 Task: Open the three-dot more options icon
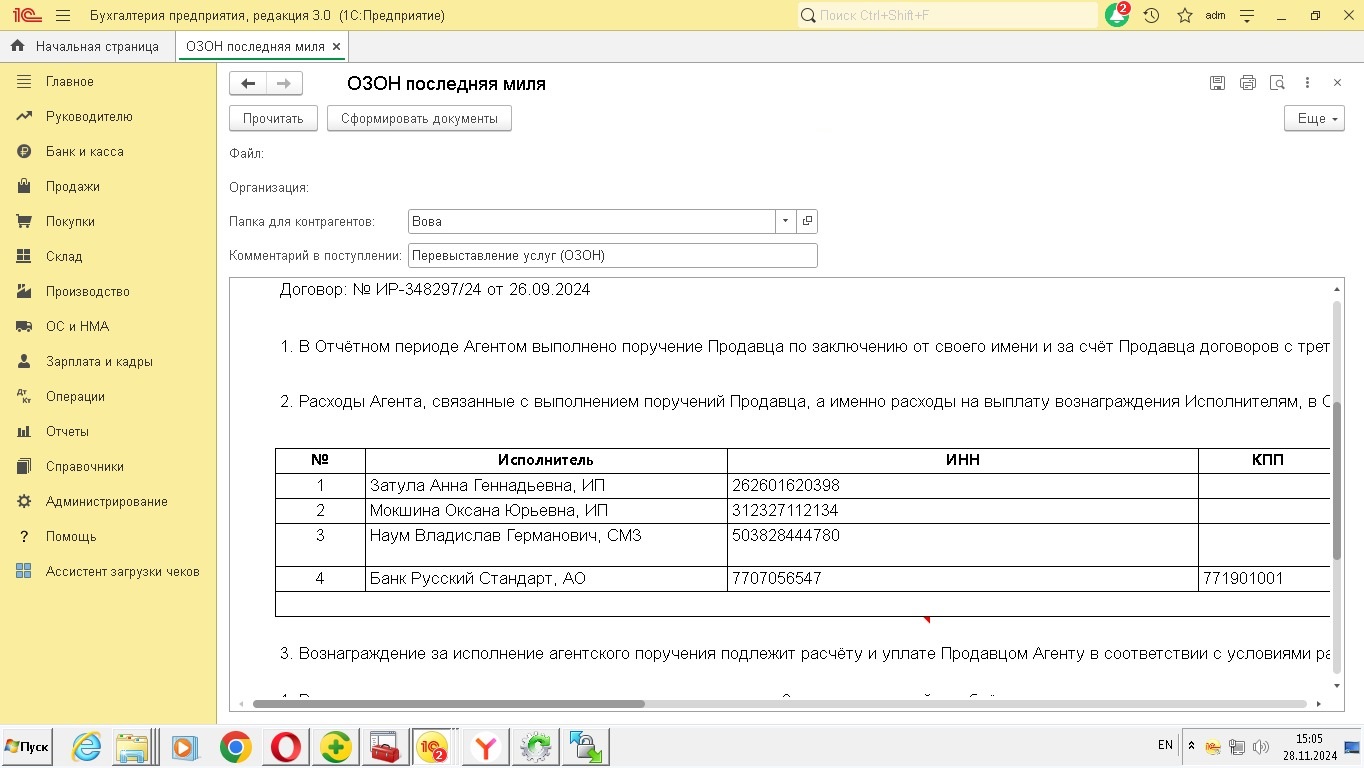[1307, 83]
